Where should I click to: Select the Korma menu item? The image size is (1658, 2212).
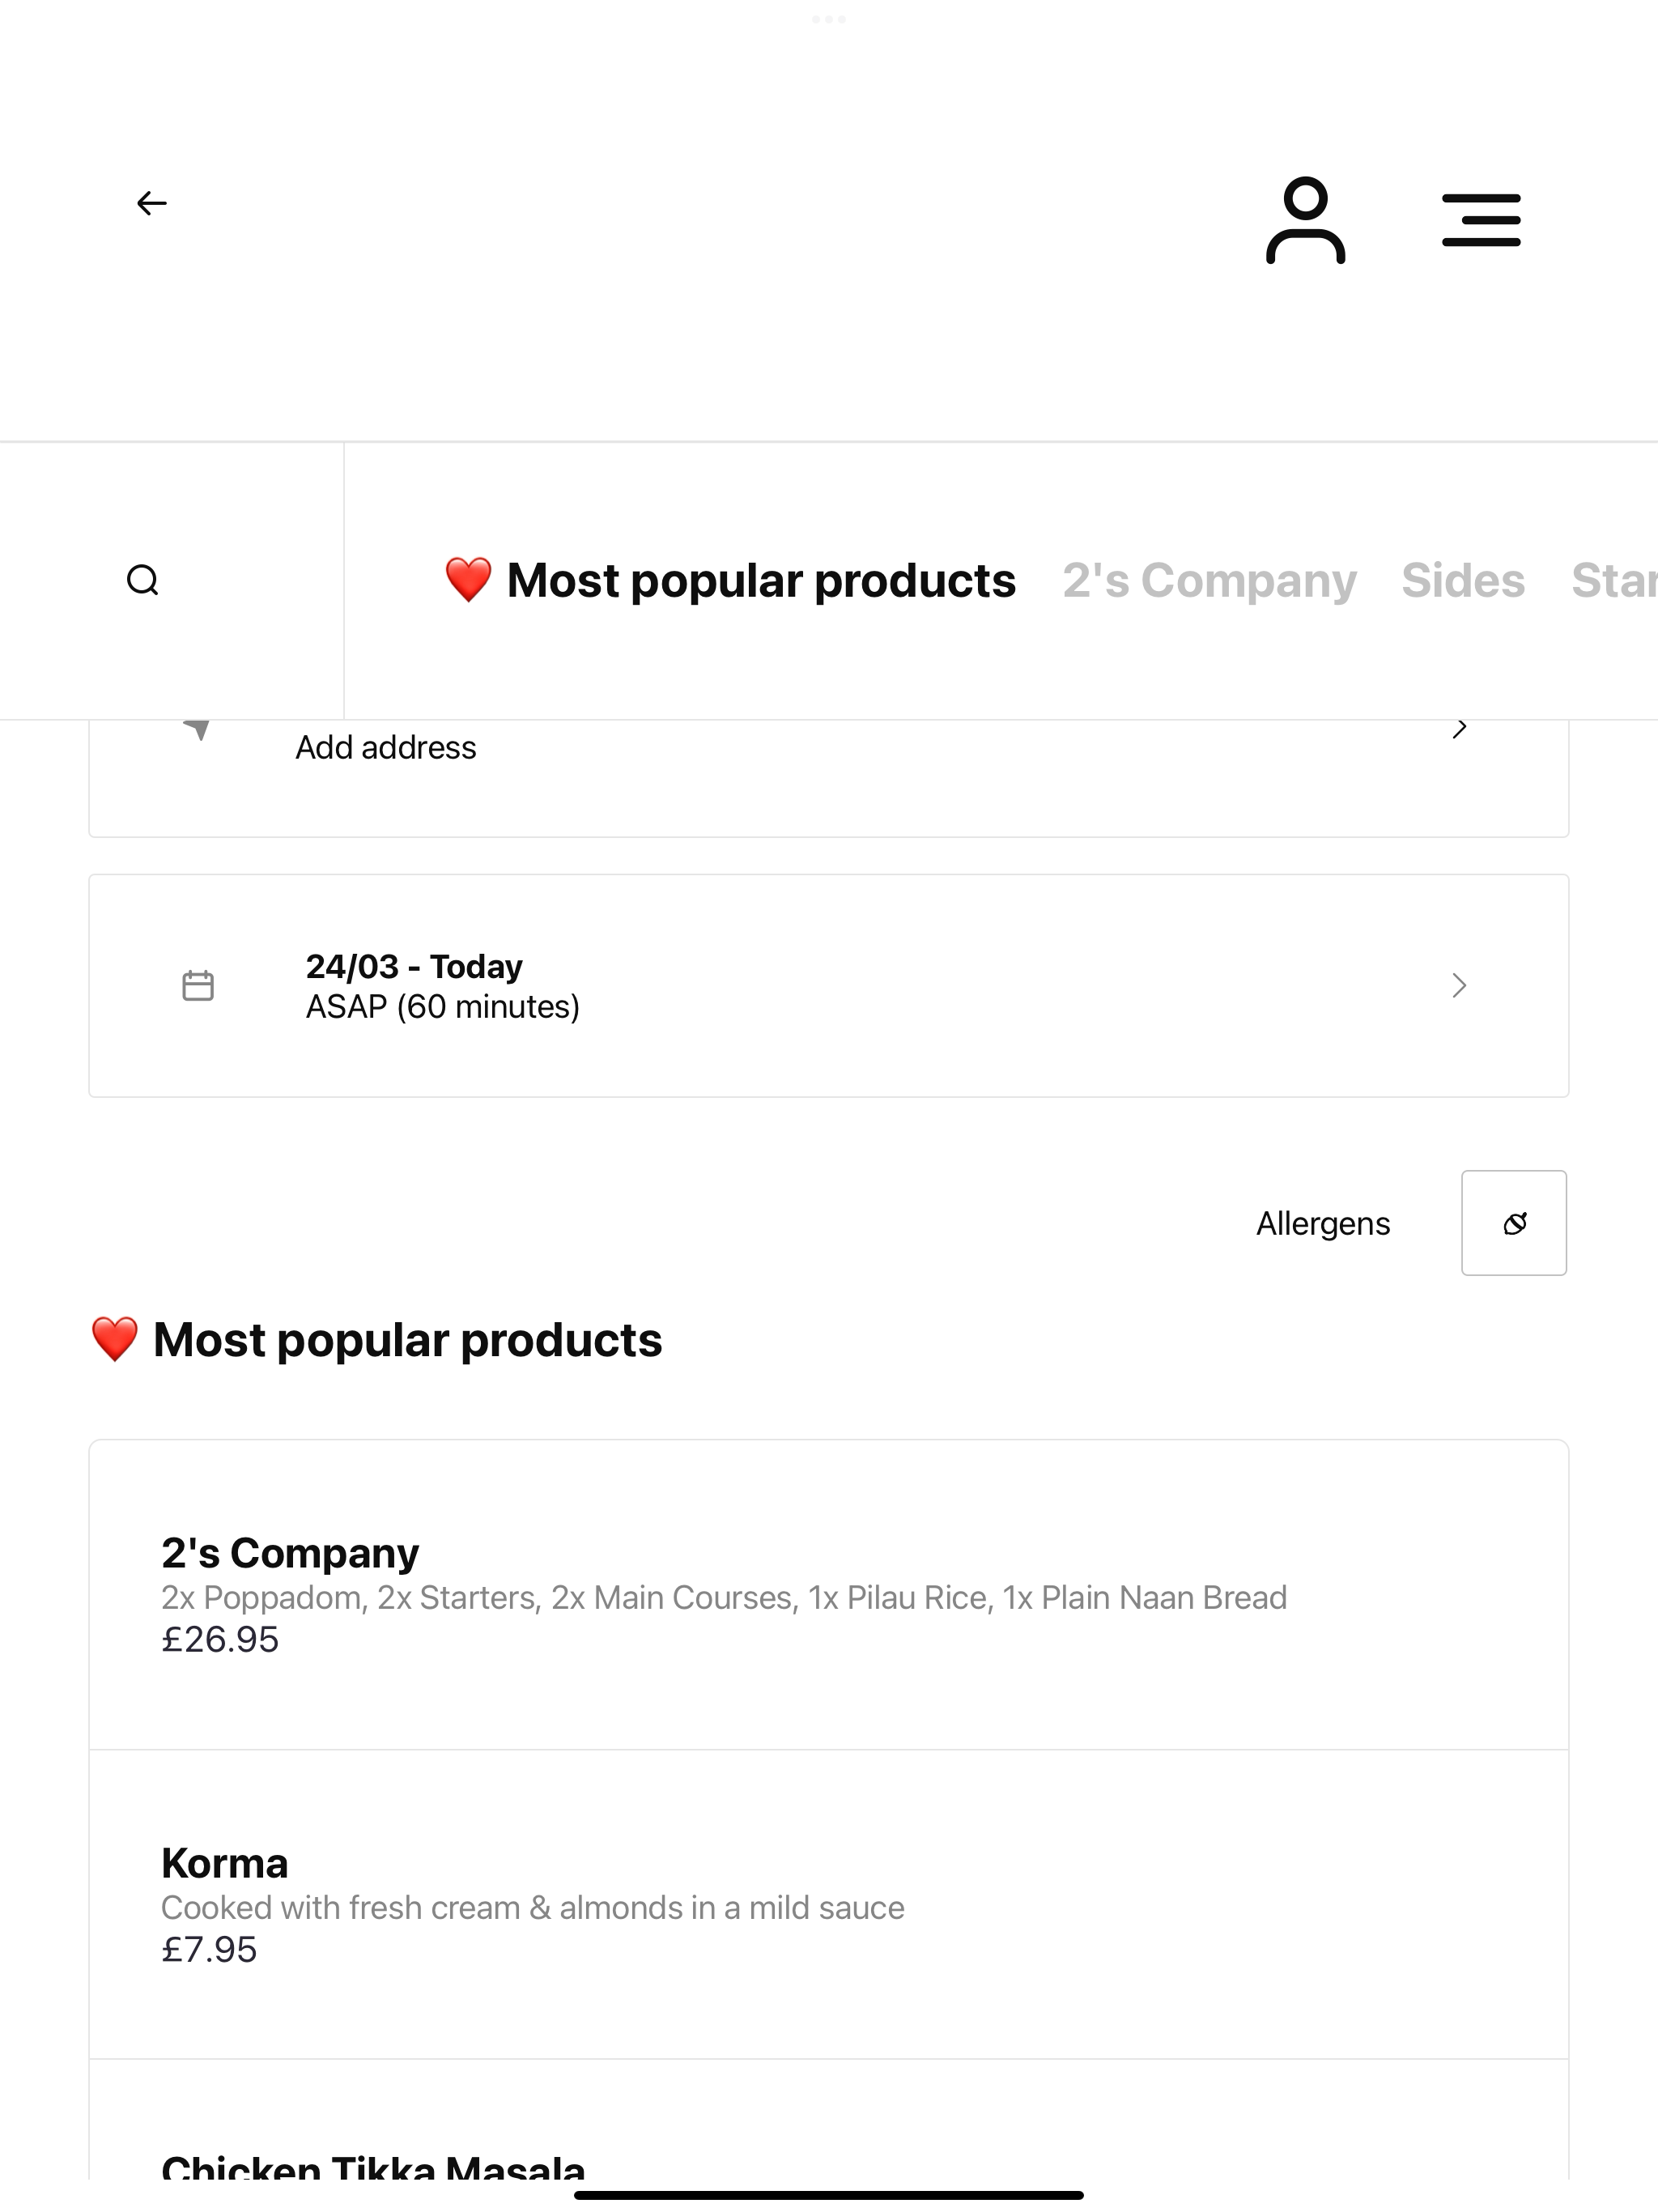[x=828, y=1904]
